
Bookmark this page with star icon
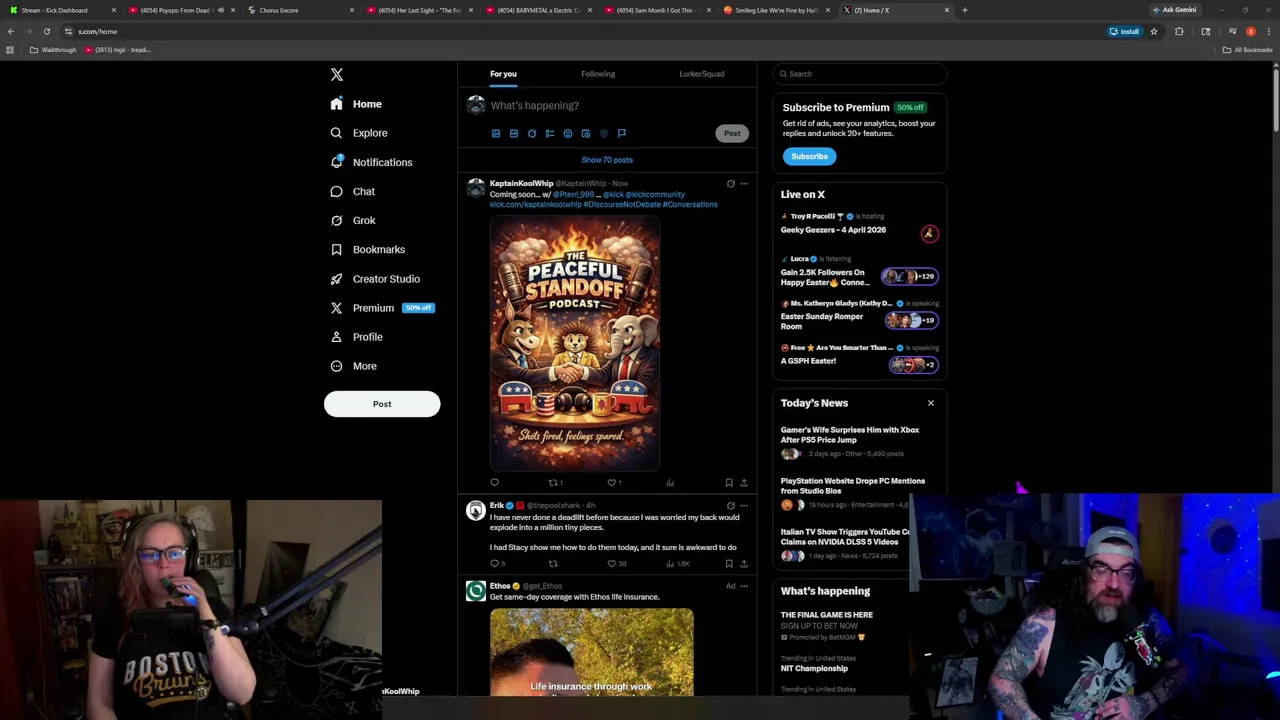[1154, 32]
